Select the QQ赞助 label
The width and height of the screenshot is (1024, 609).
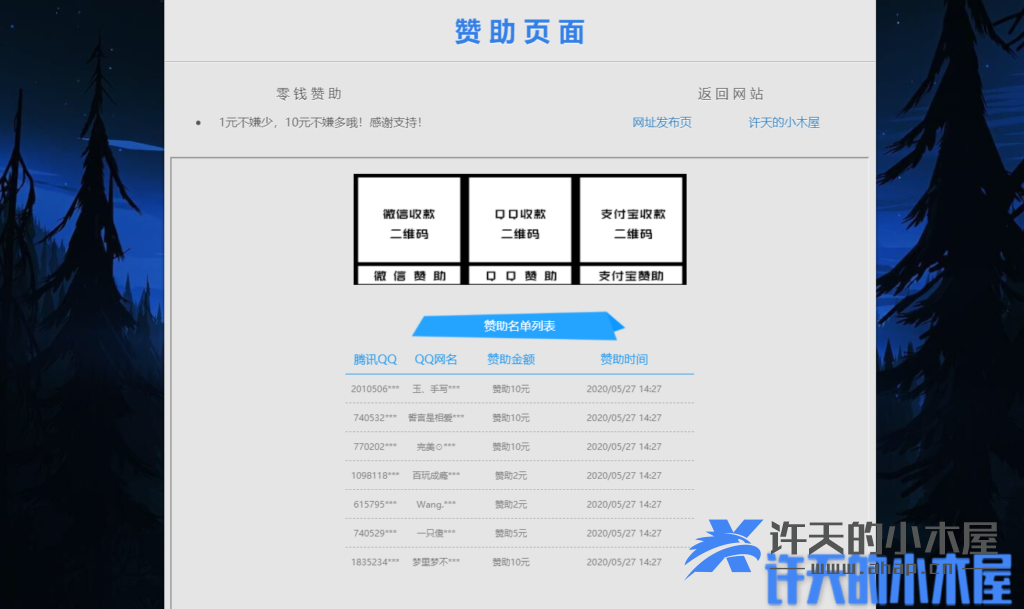520,275
